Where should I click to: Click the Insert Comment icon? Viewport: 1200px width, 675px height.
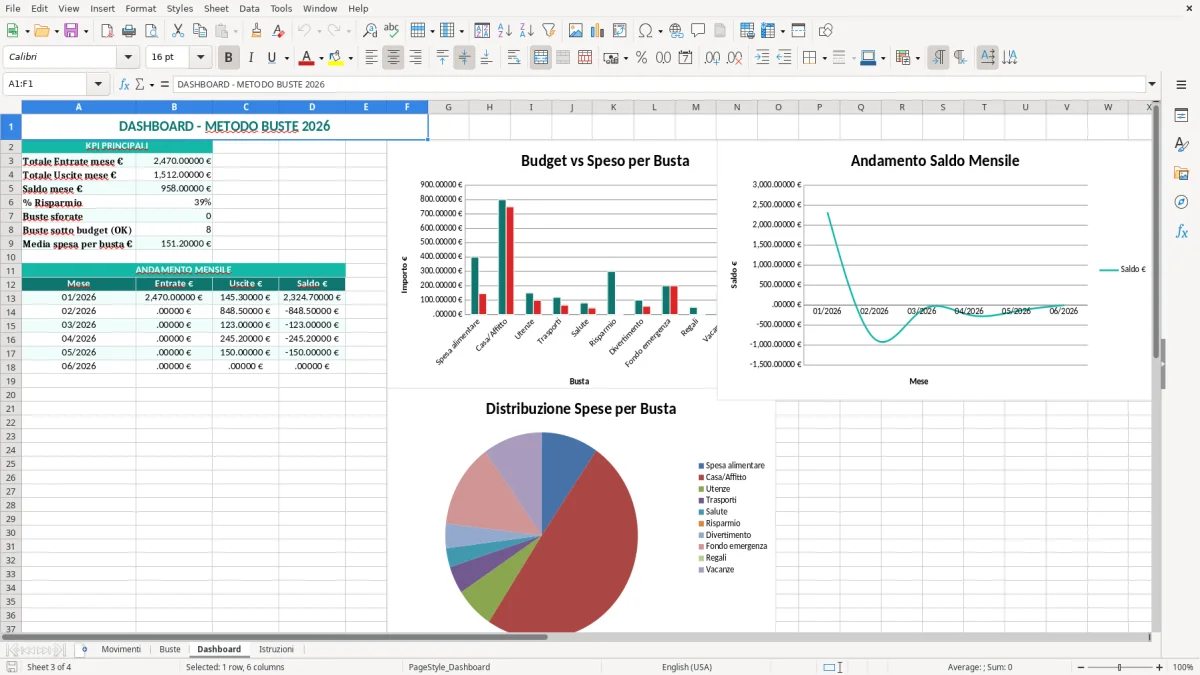click(698, 31)
